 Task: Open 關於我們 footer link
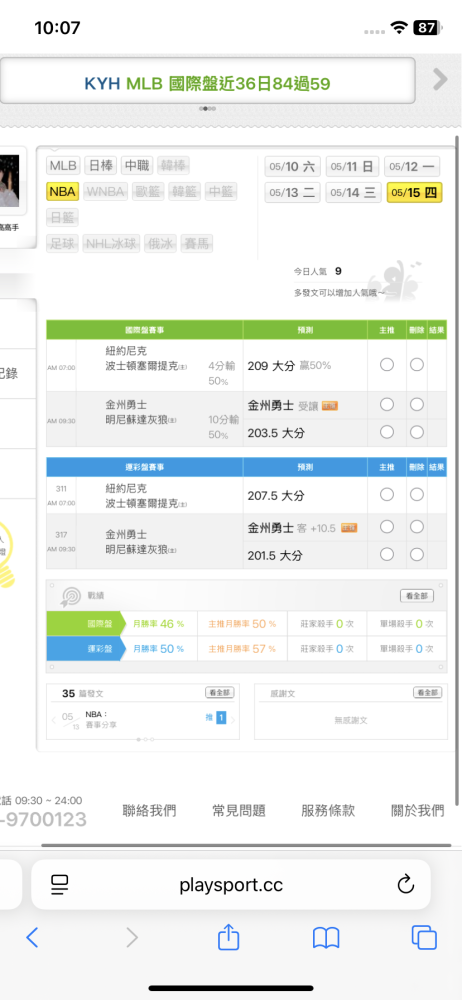[x=417, y=811]
